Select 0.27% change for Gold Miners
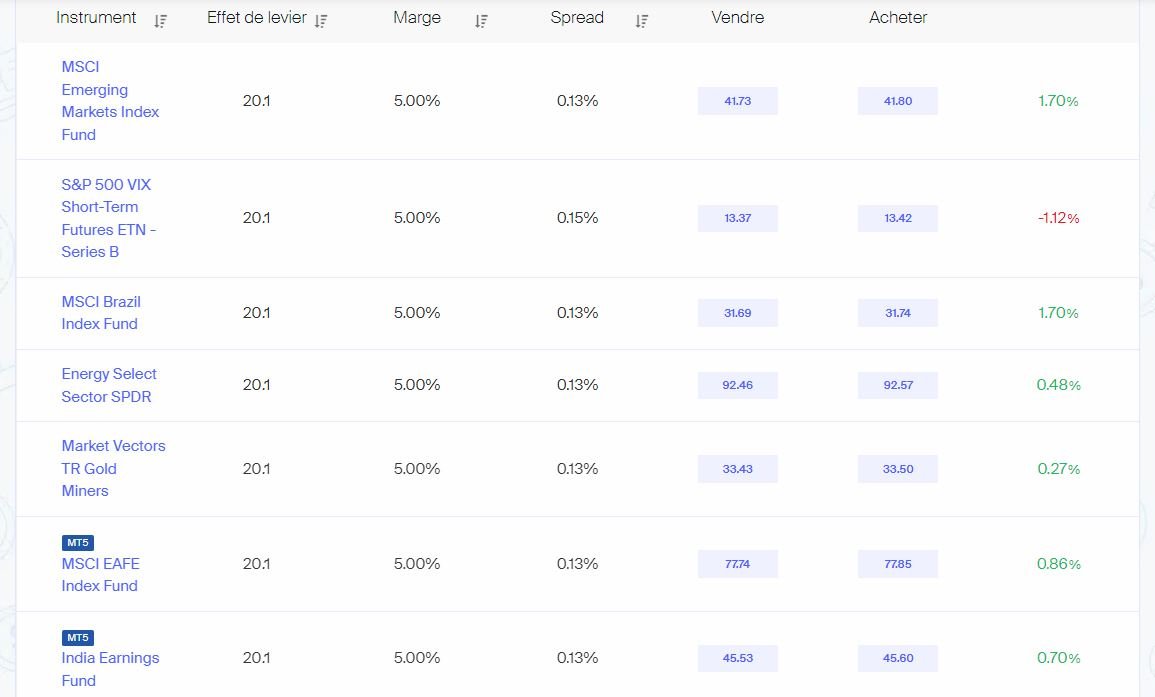This screenshot has width=1155, height=697. [1059, 469]
